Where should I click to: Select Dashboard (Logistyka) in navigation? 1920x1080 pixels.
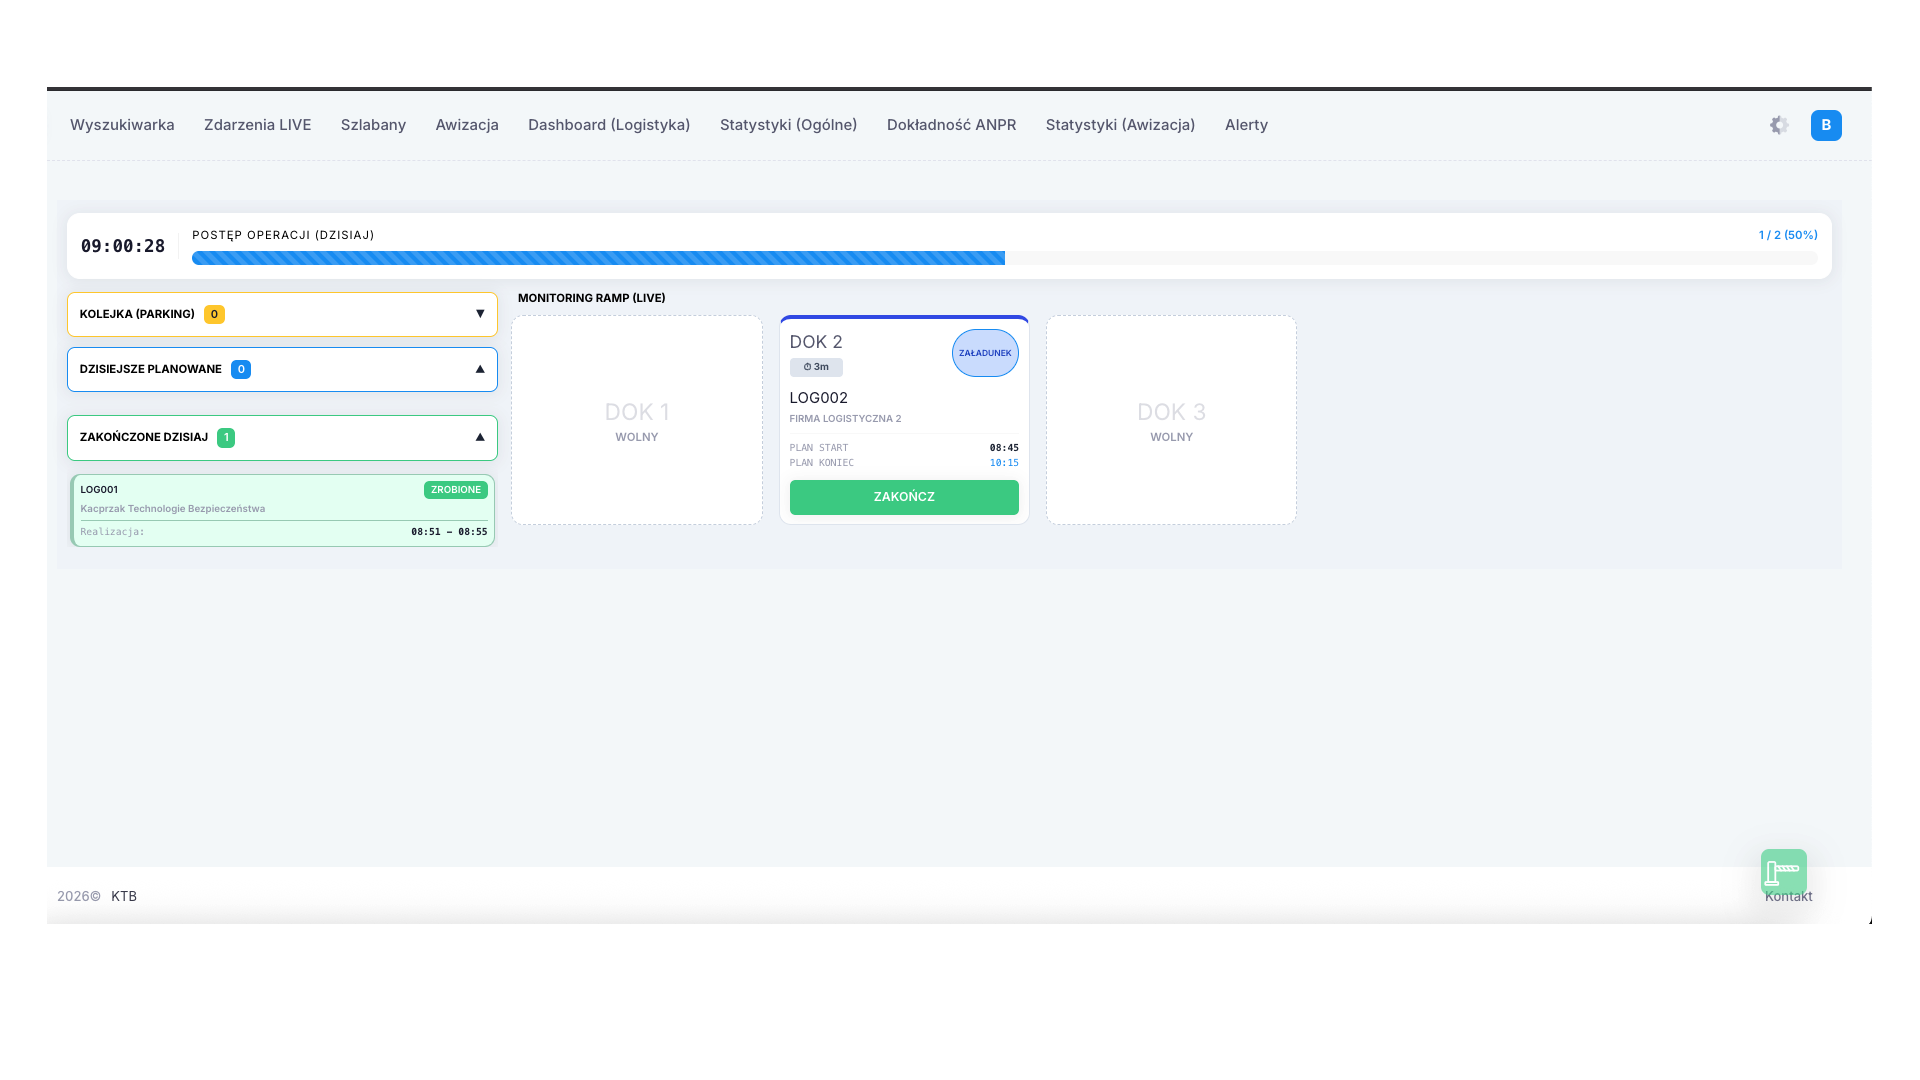[x=609, y=125]
